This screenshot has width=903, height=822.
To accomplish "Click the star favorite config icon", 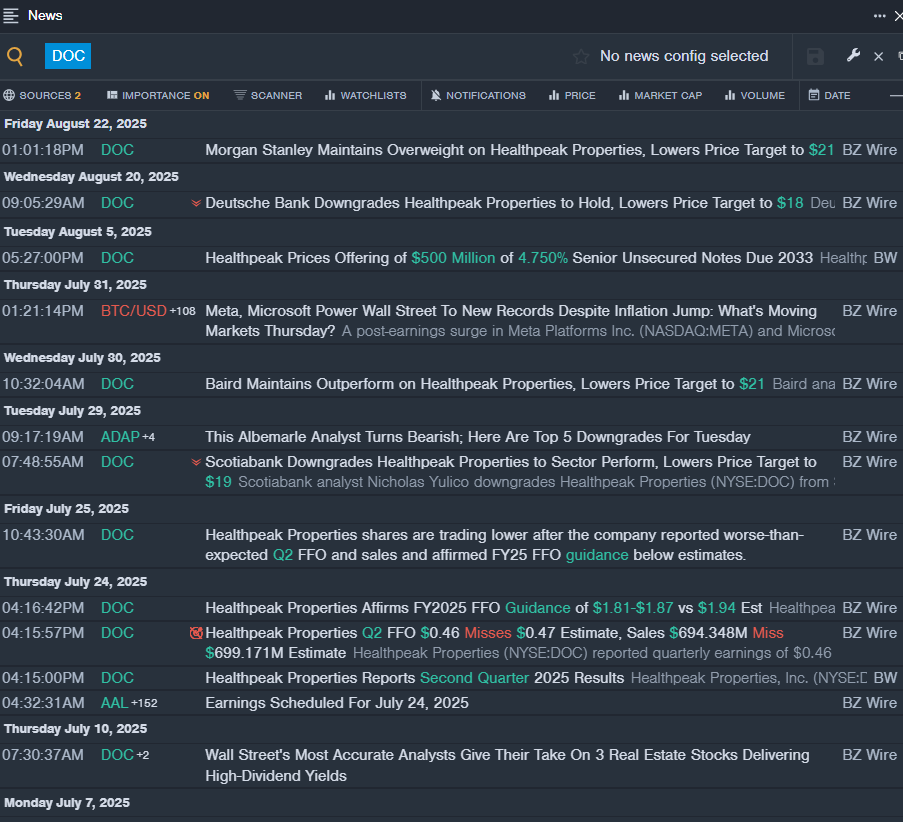I will point(581,56).
